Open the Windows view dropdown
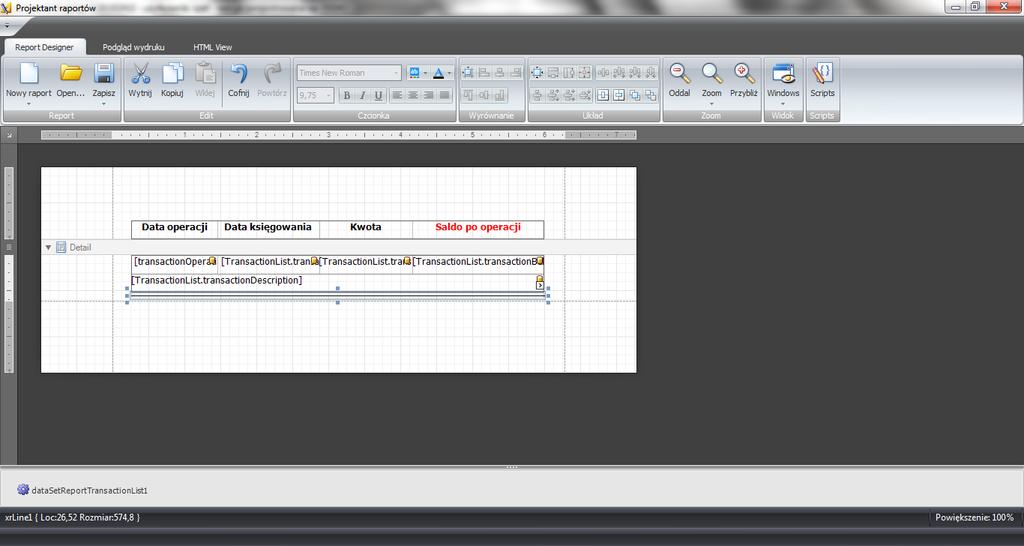The image size is (1024, 546). tap(783, 103)
